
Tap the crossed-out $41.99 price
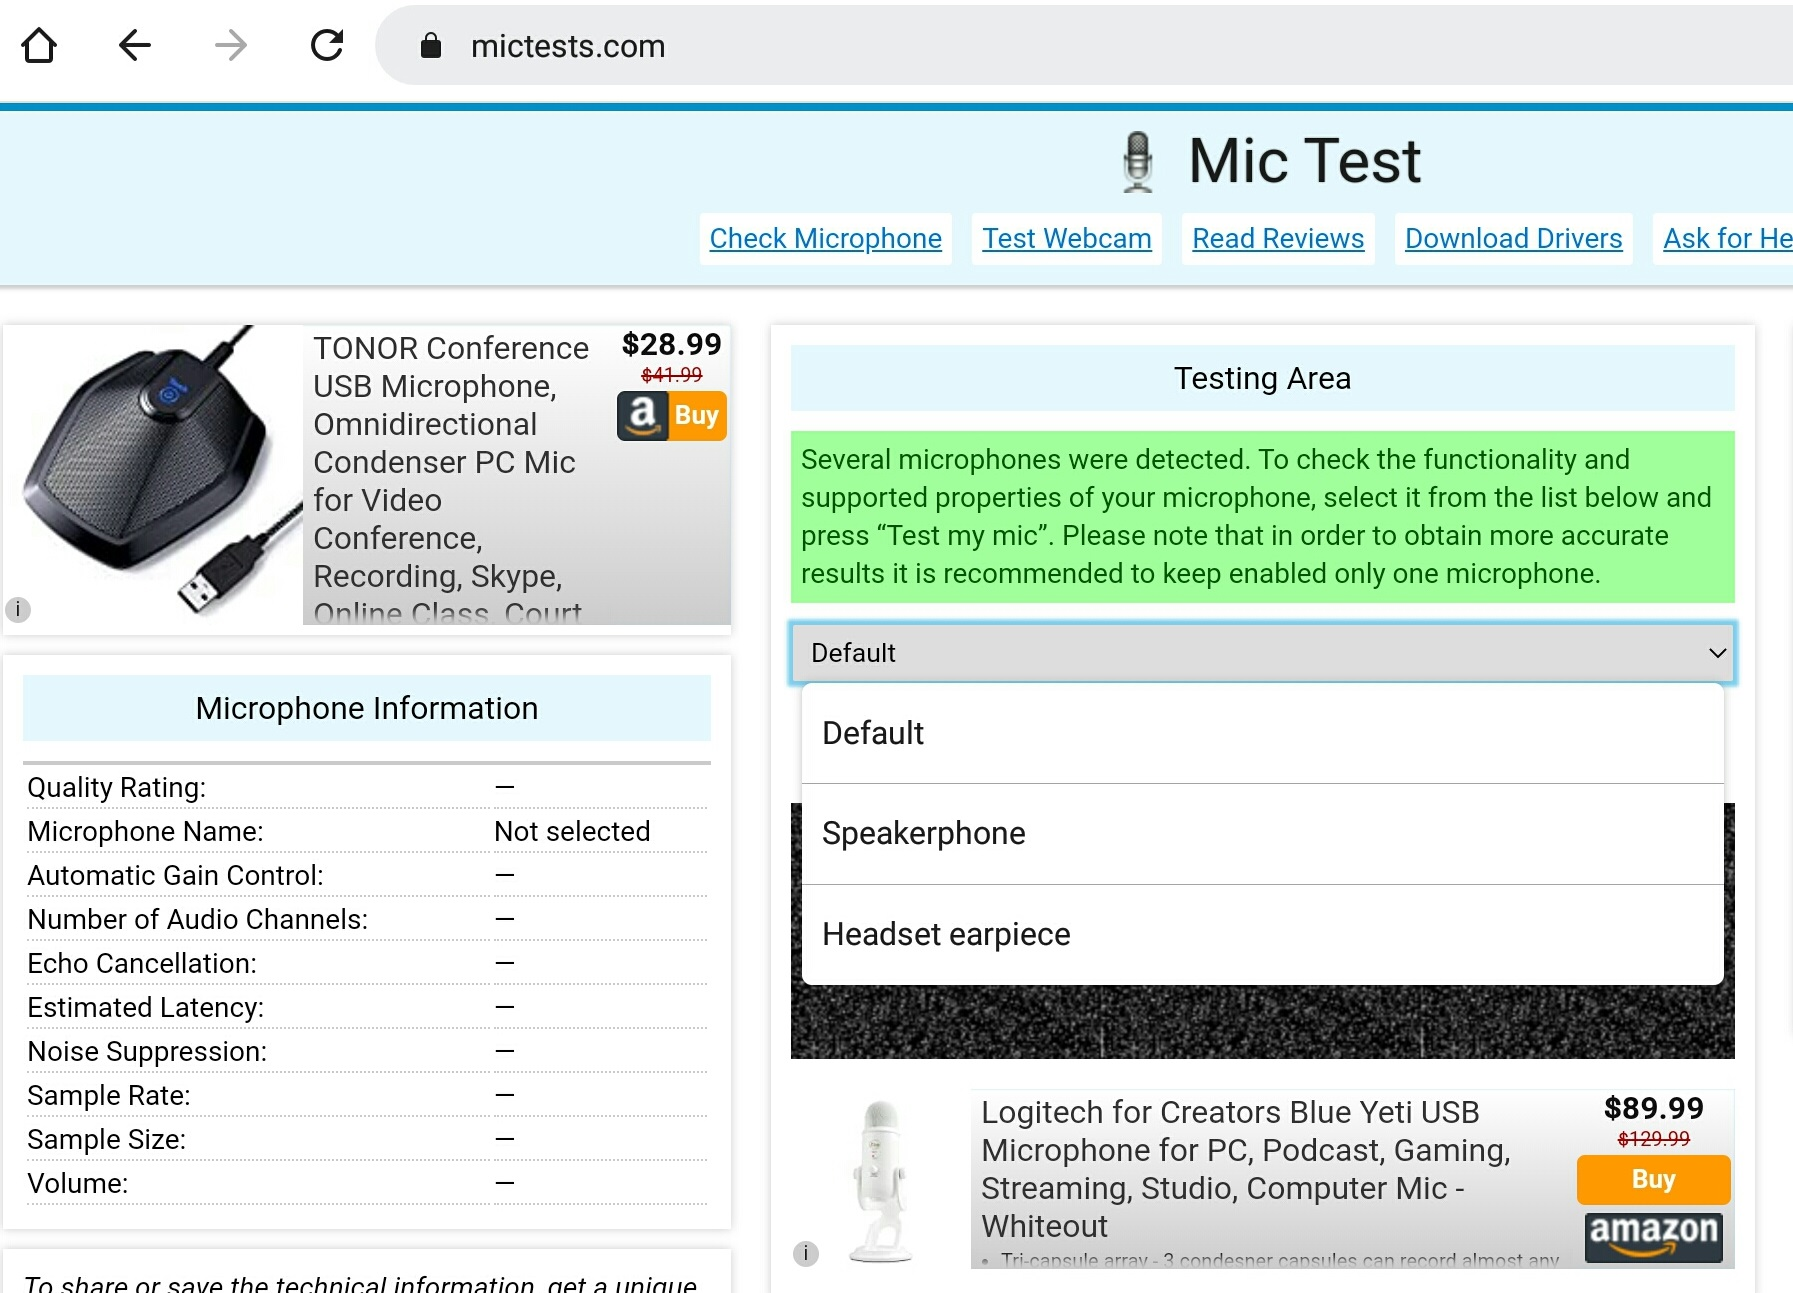(x=671, y=375)
